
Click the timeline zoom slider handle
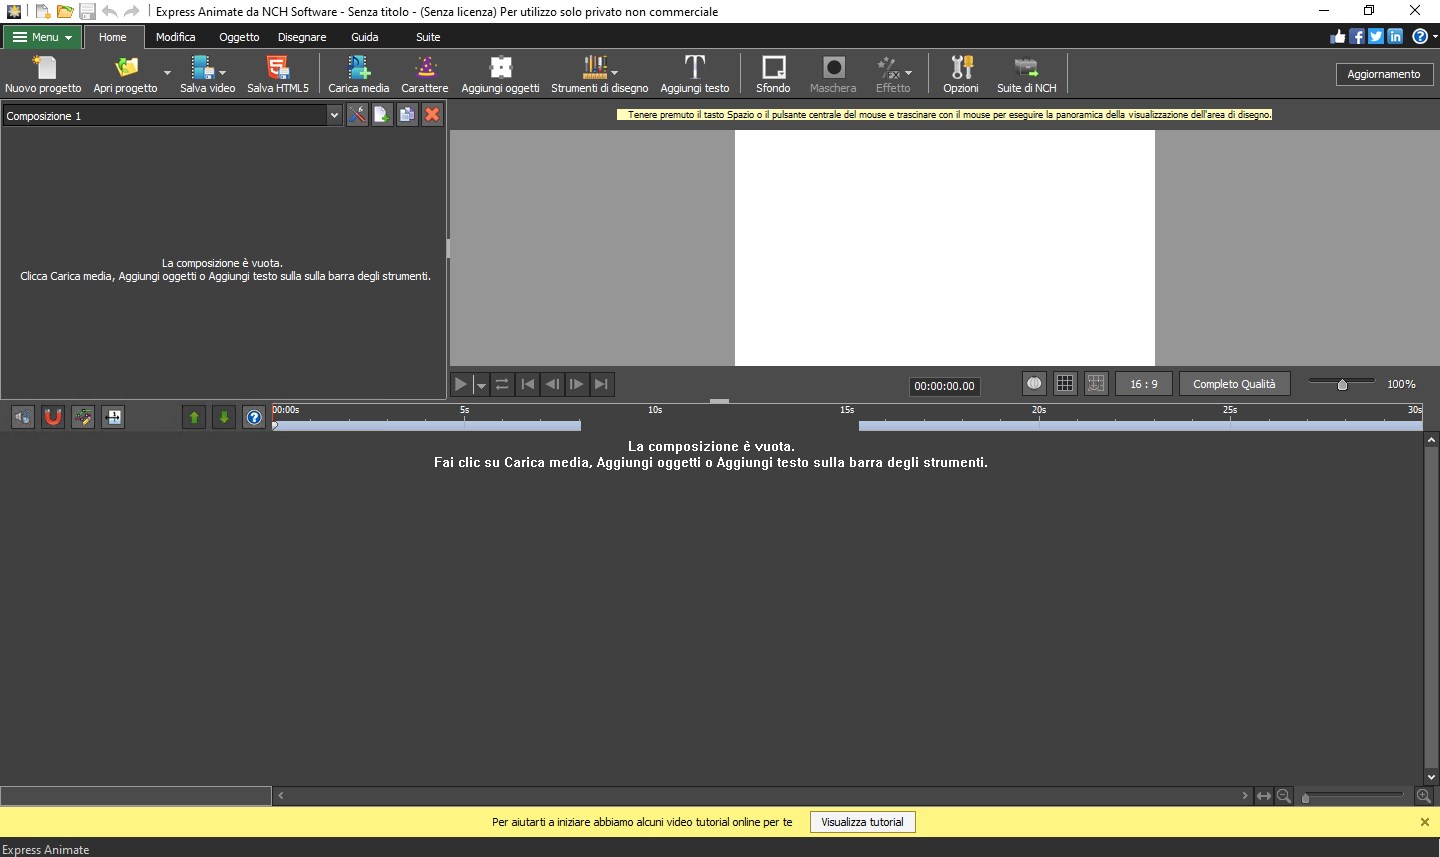pyautogui.click(x=1305, y=797)
